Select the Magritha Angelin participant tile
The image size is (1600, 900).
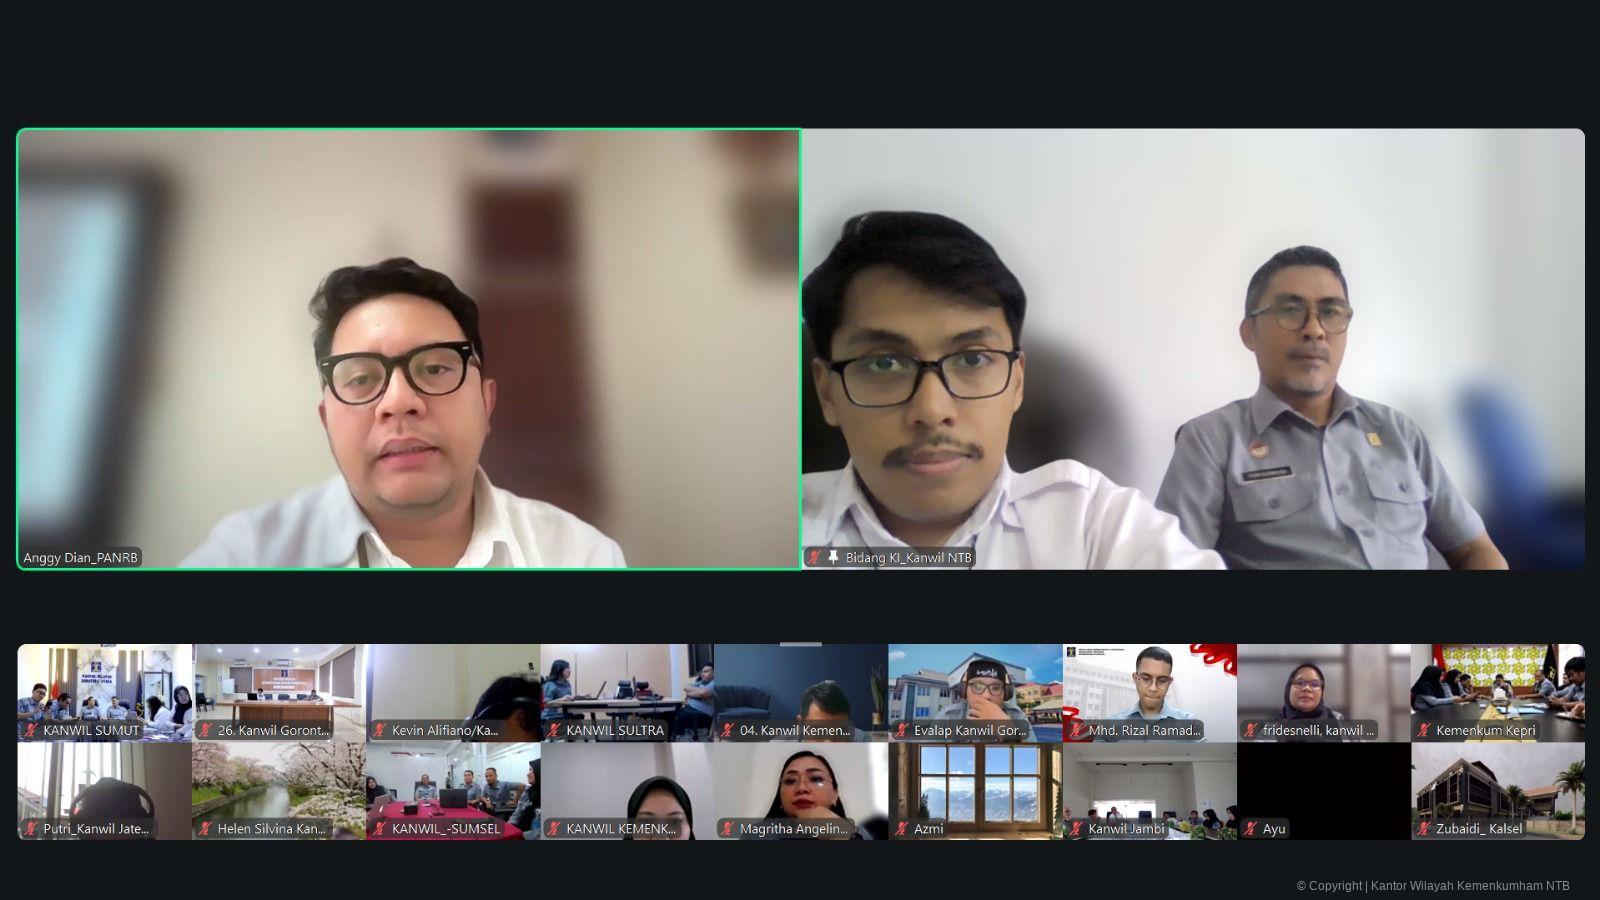[x=801, y=790]
